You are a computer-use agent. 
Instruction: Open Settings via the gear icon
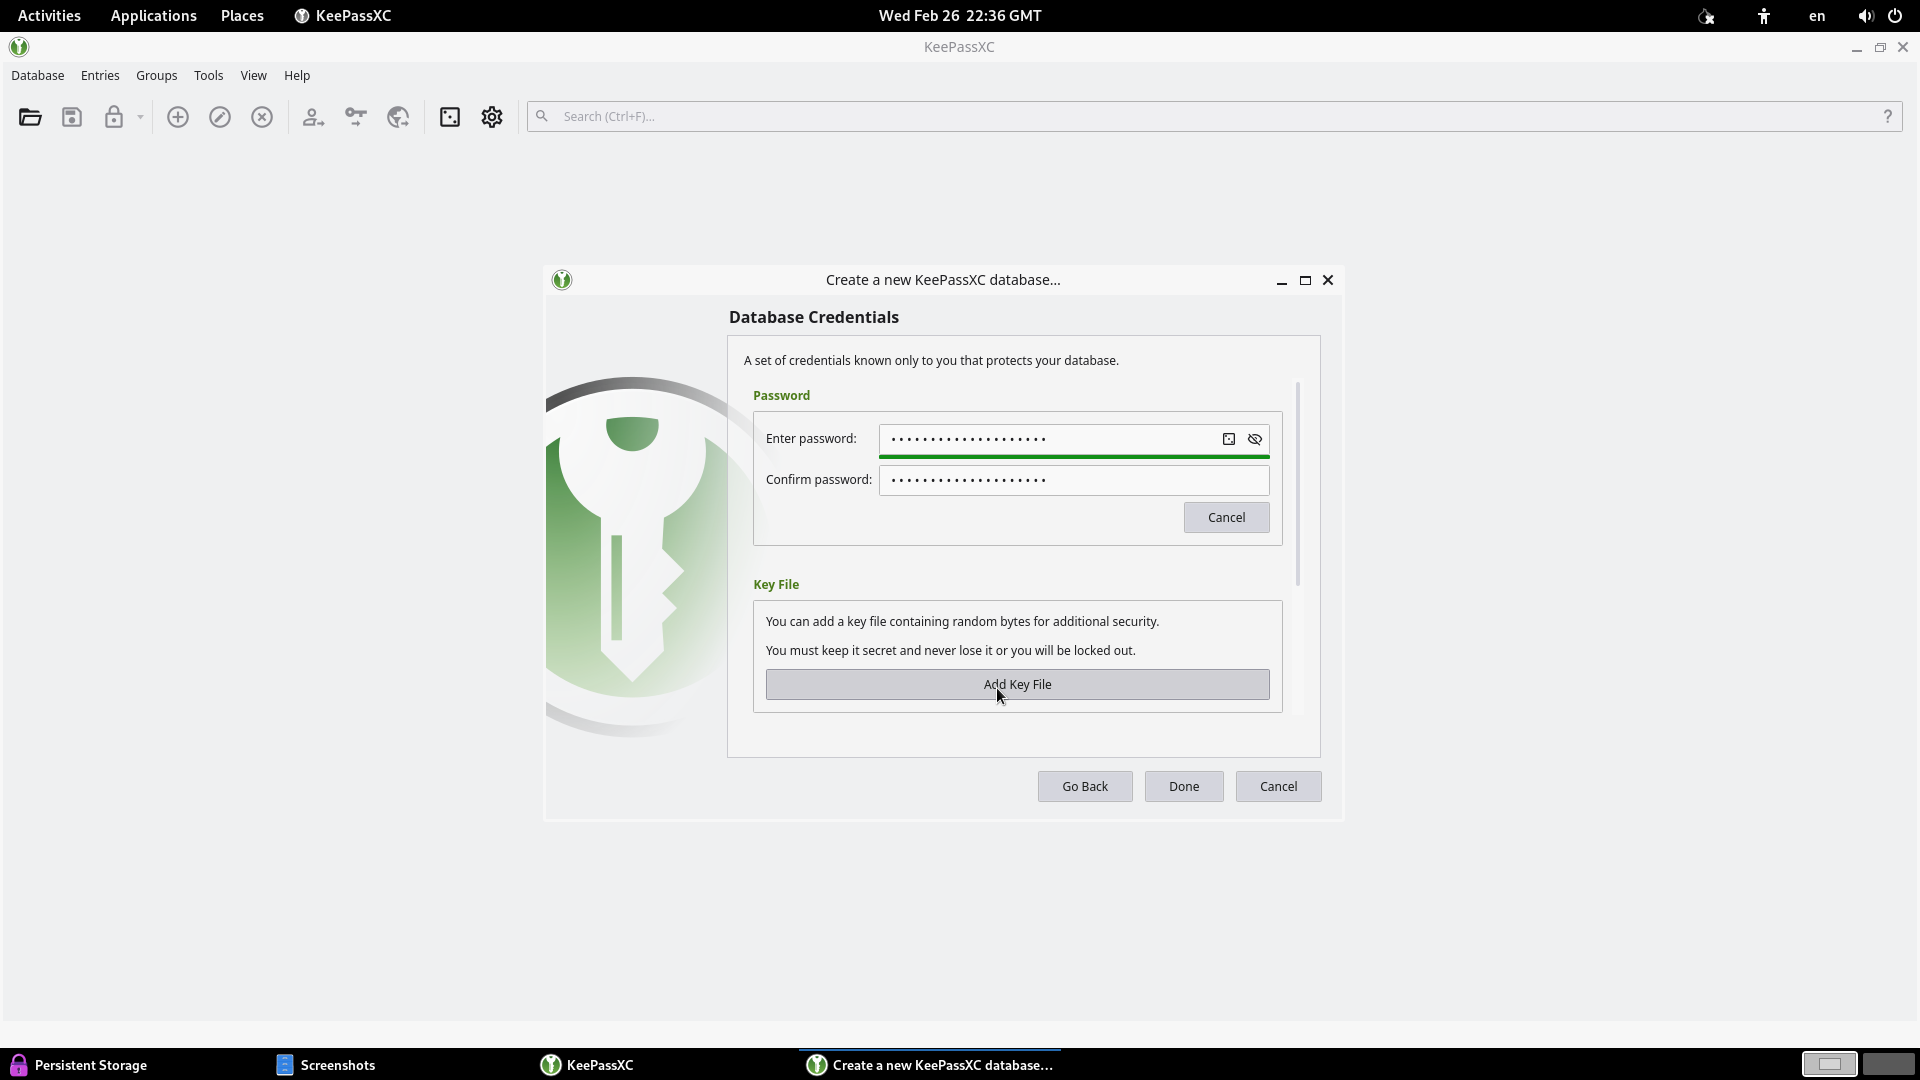coord(492,117)
